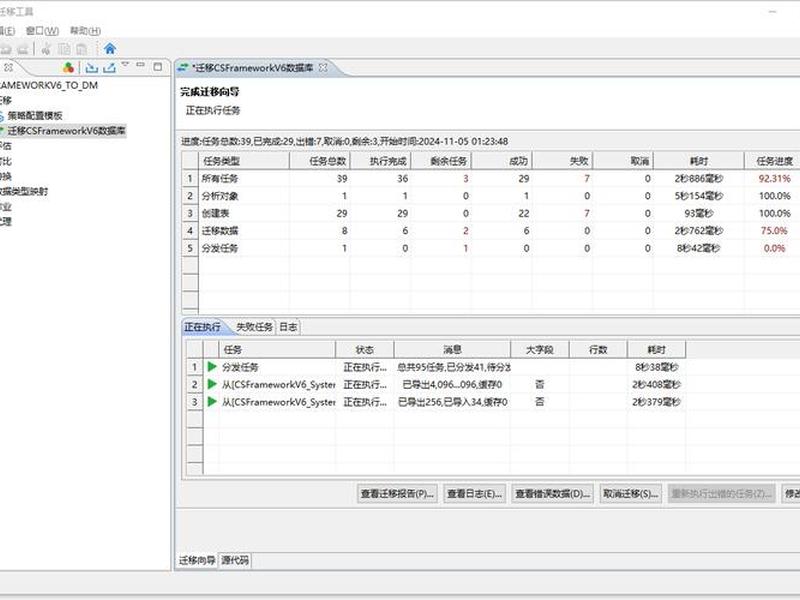Select the 分析对象 row in the summary table

coord(491,196)
